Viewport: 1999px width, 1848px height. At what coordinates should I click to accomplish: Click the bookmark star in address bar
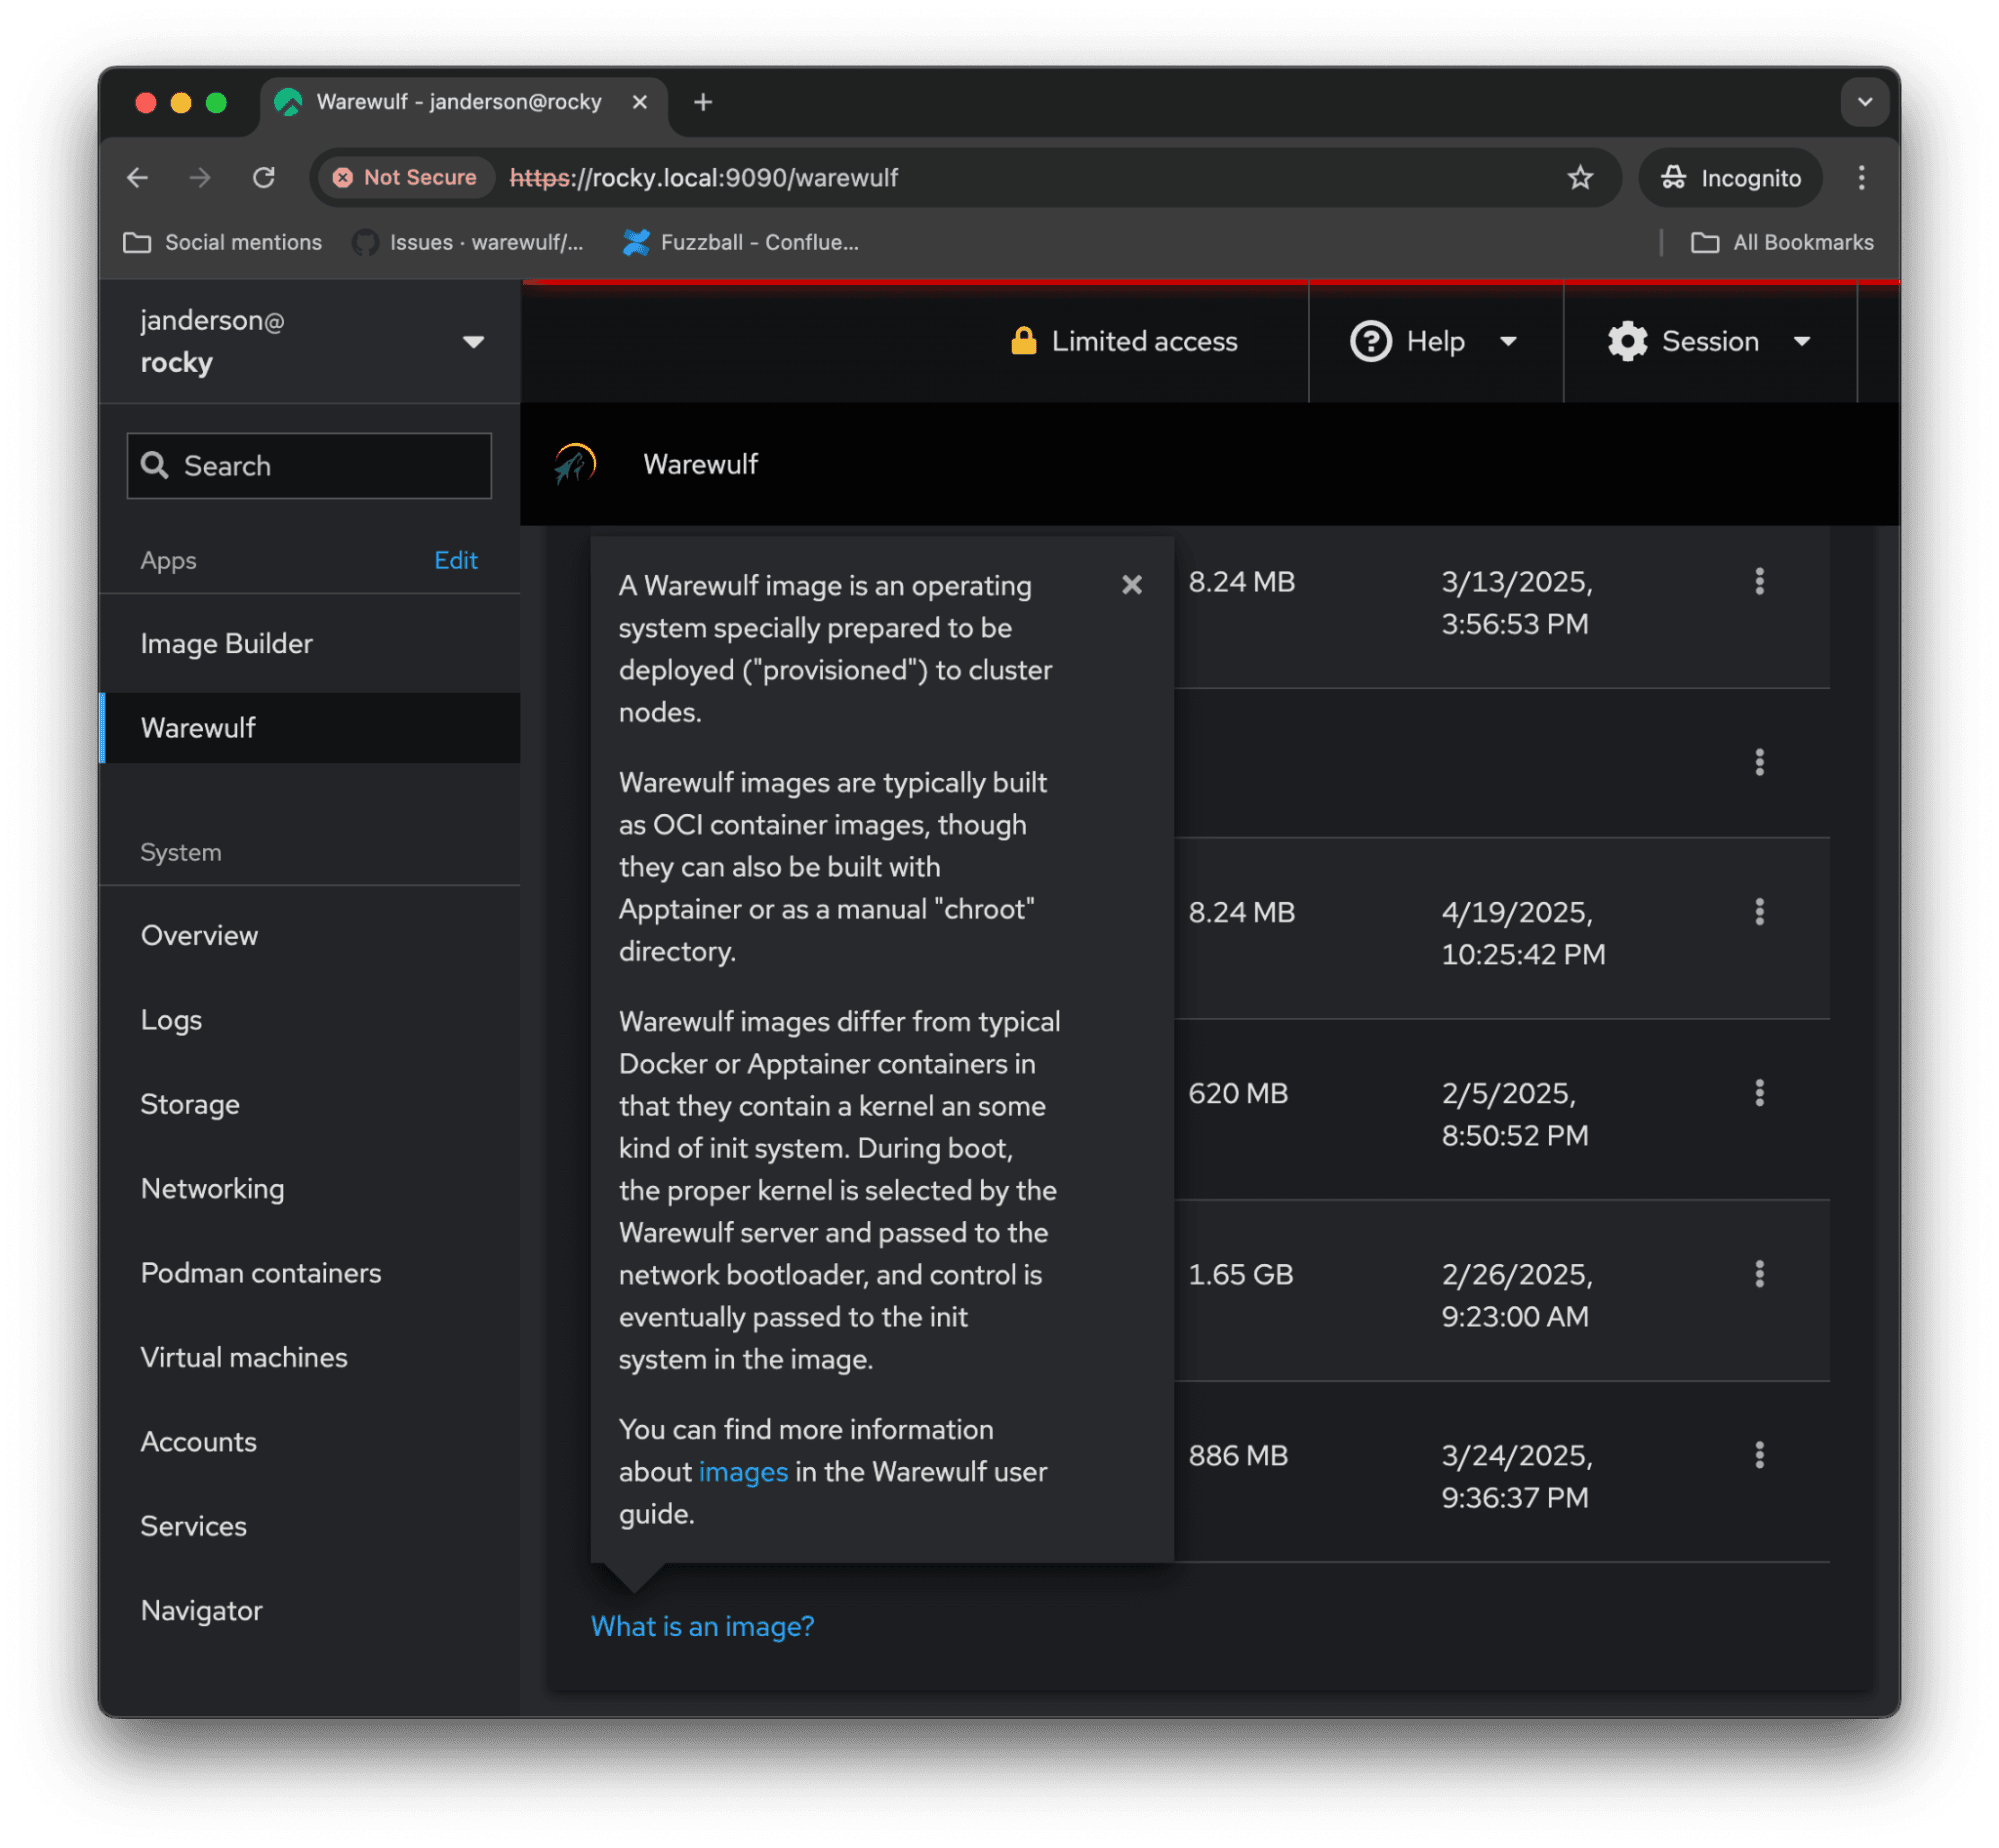[x=1579, y=178]
